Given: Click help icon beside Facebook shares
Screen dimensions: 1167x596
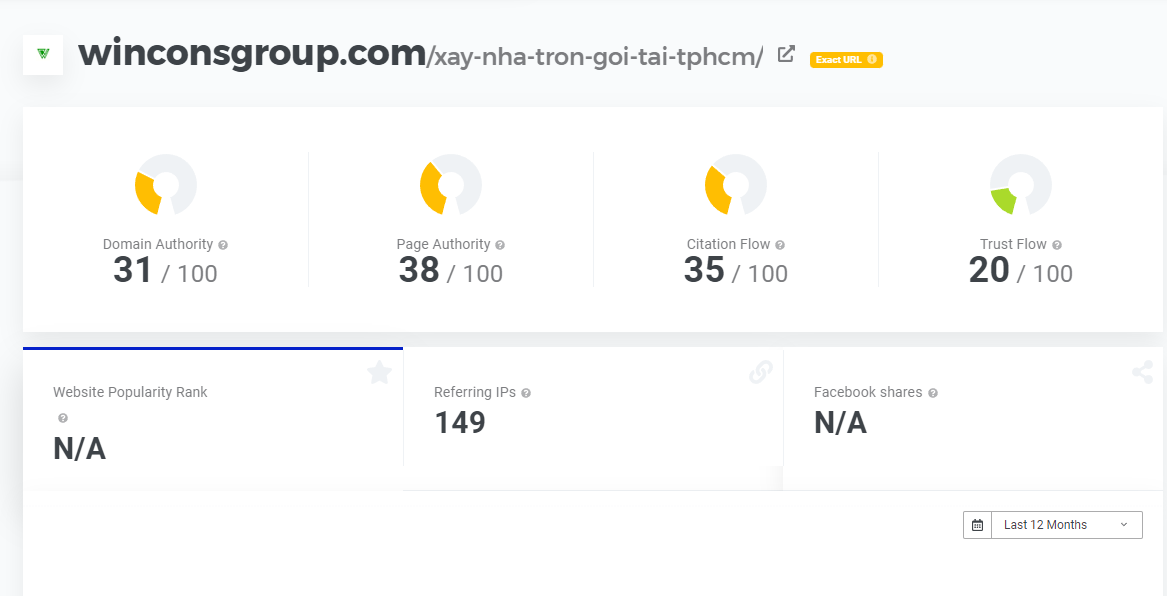Looking at the screenshot, I should coord(933,393).
